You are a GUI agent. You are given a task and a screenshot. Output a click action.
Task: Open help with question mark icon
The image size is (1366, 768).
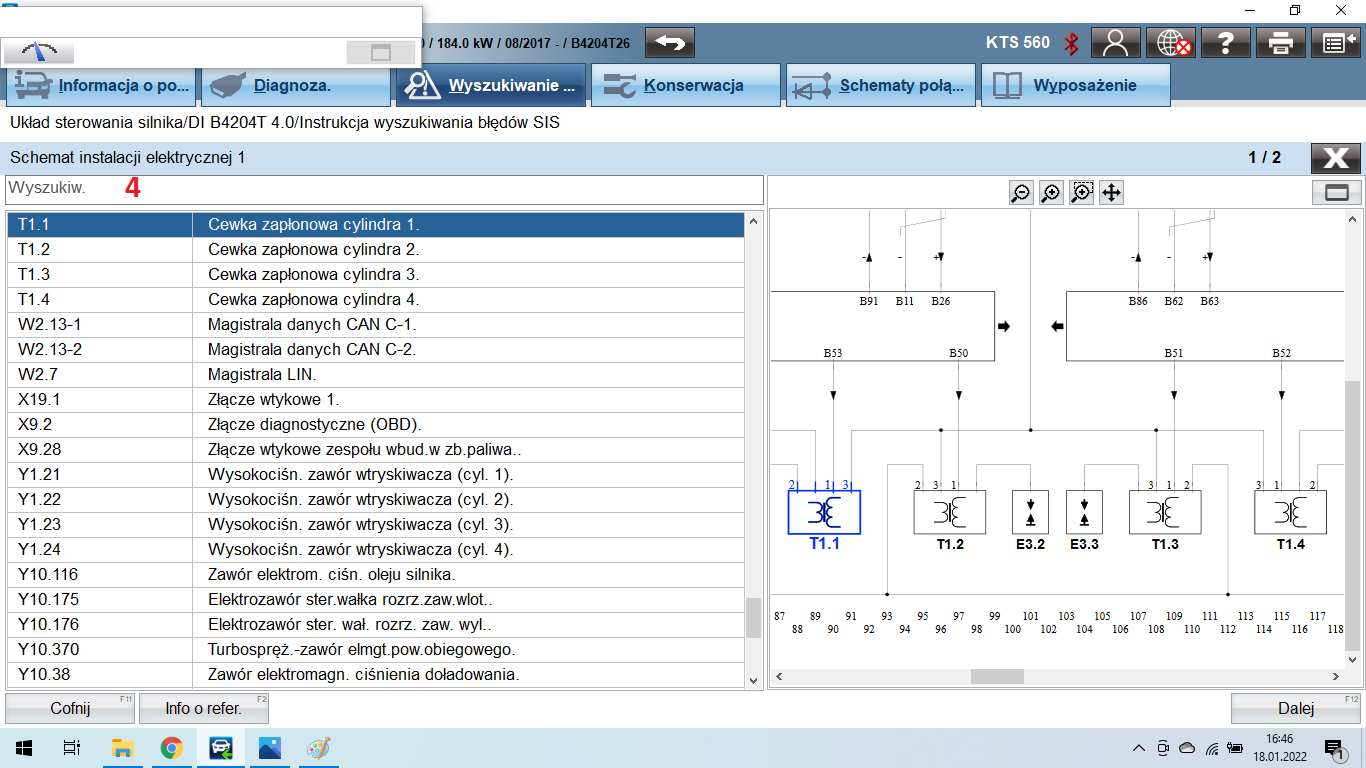(1225, 42)
